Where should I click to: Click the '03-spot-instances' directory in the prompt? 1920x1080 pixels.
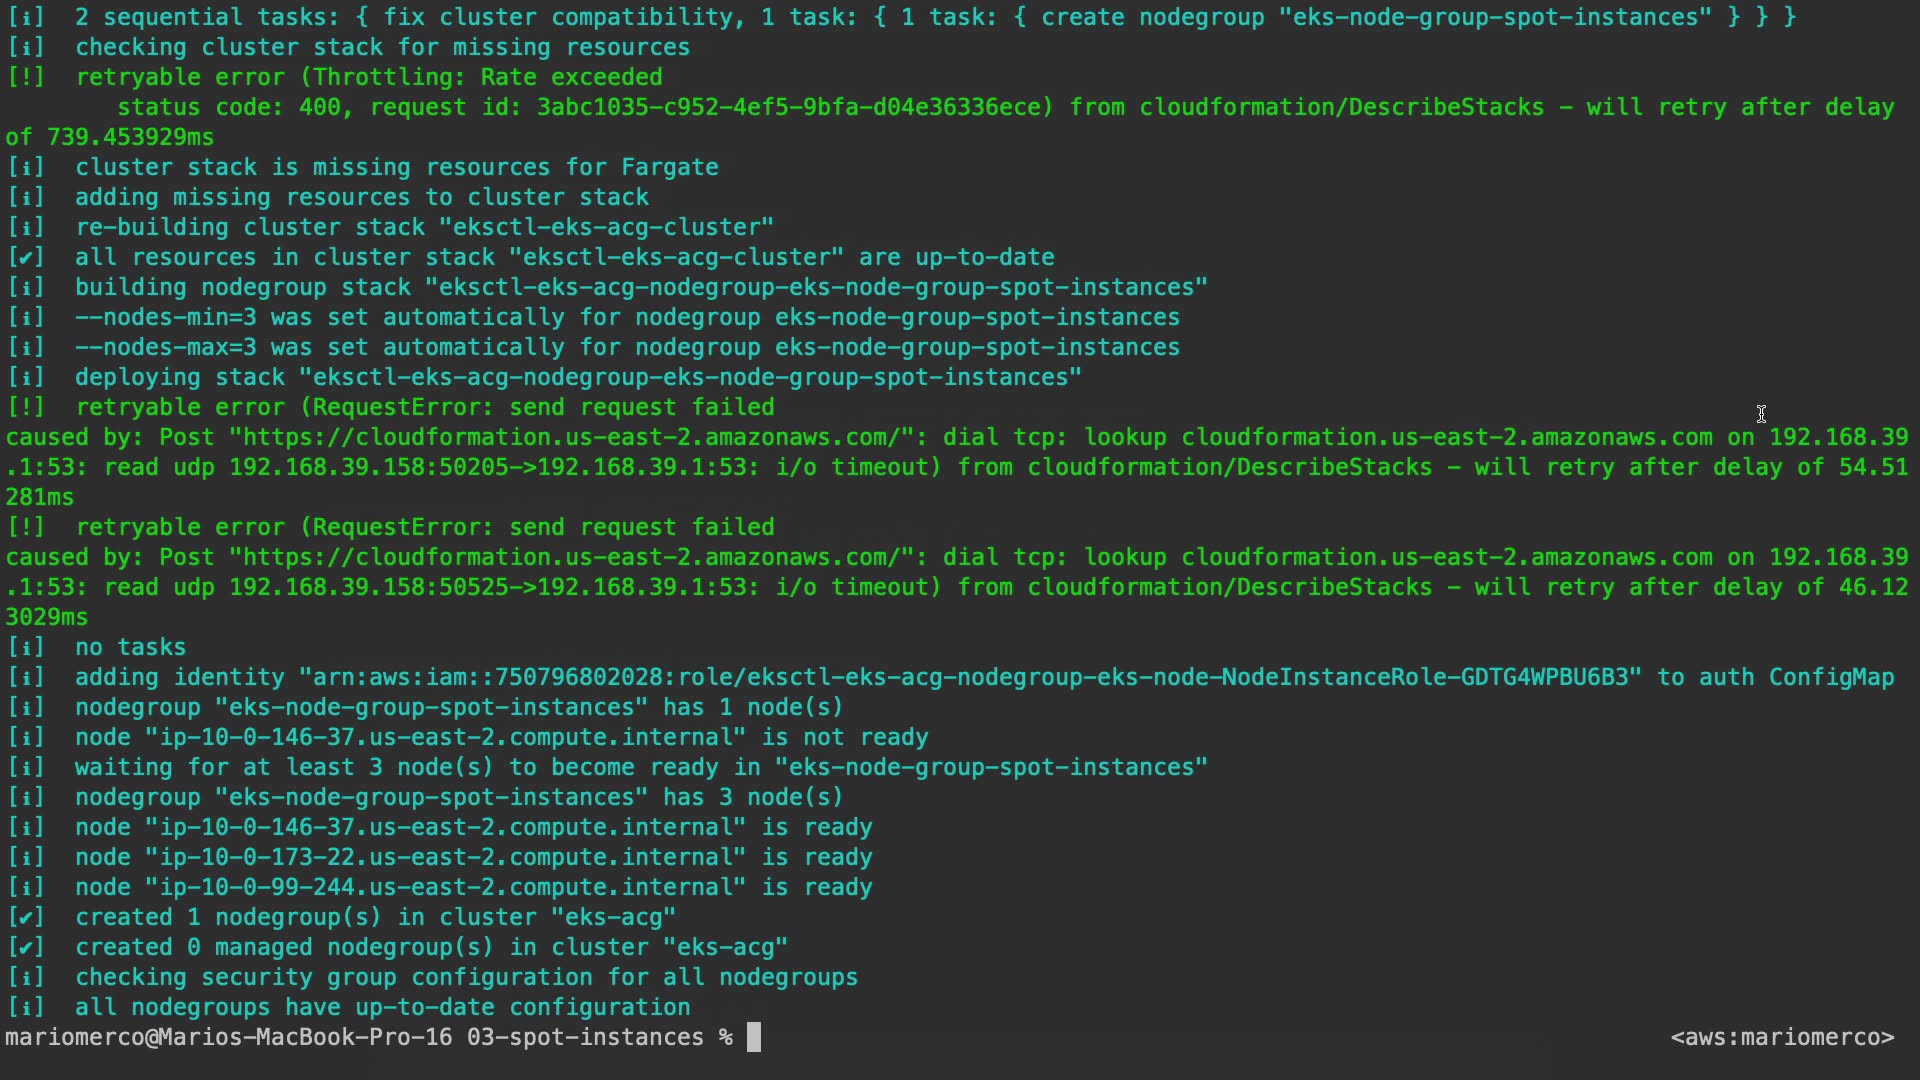pyautogui.click(x=585, y=1038)
